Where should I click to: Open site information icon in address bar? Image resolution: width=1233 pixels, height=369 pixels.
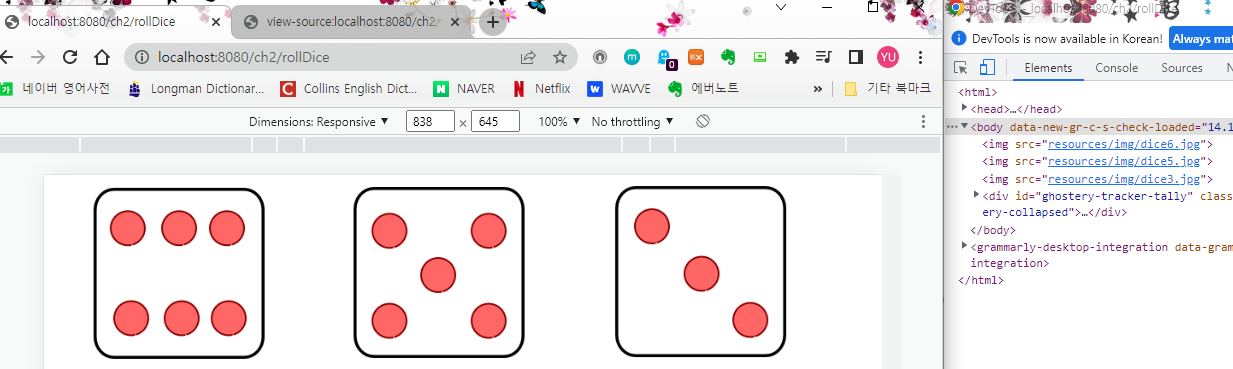point(141,57)
